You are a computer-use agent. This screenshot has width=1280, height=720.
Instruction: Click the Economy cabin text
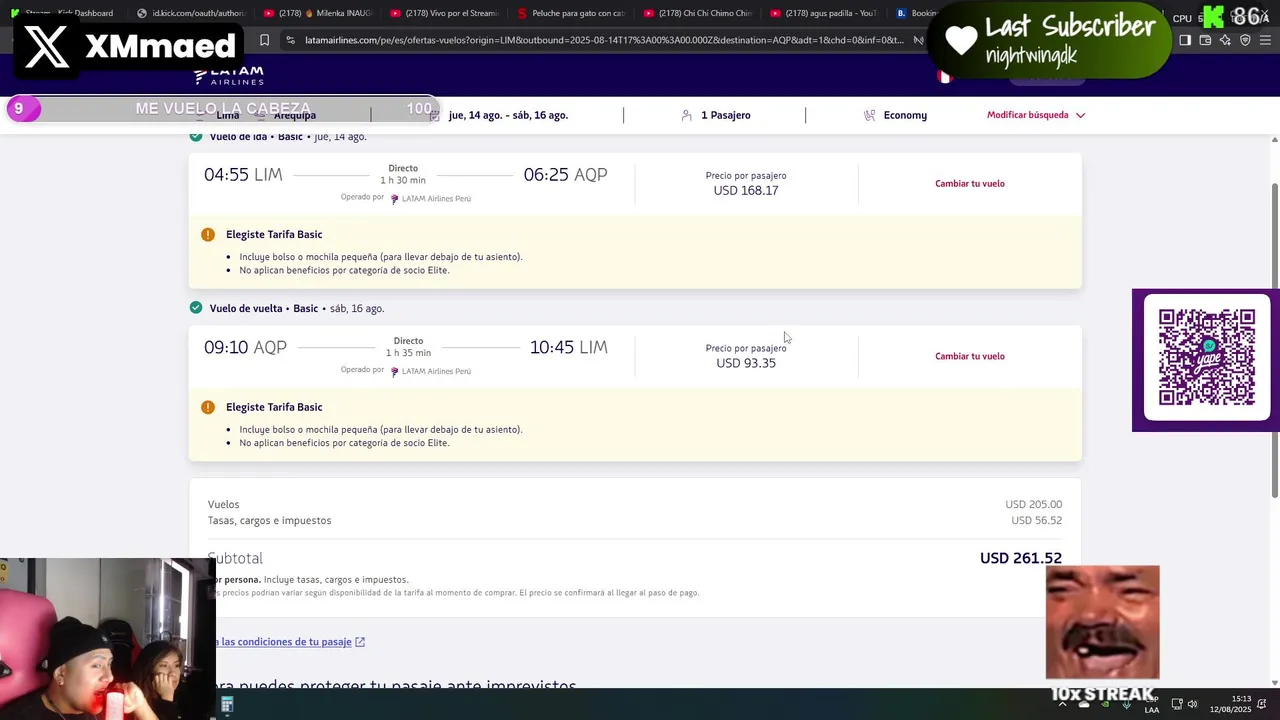point(905,115)
